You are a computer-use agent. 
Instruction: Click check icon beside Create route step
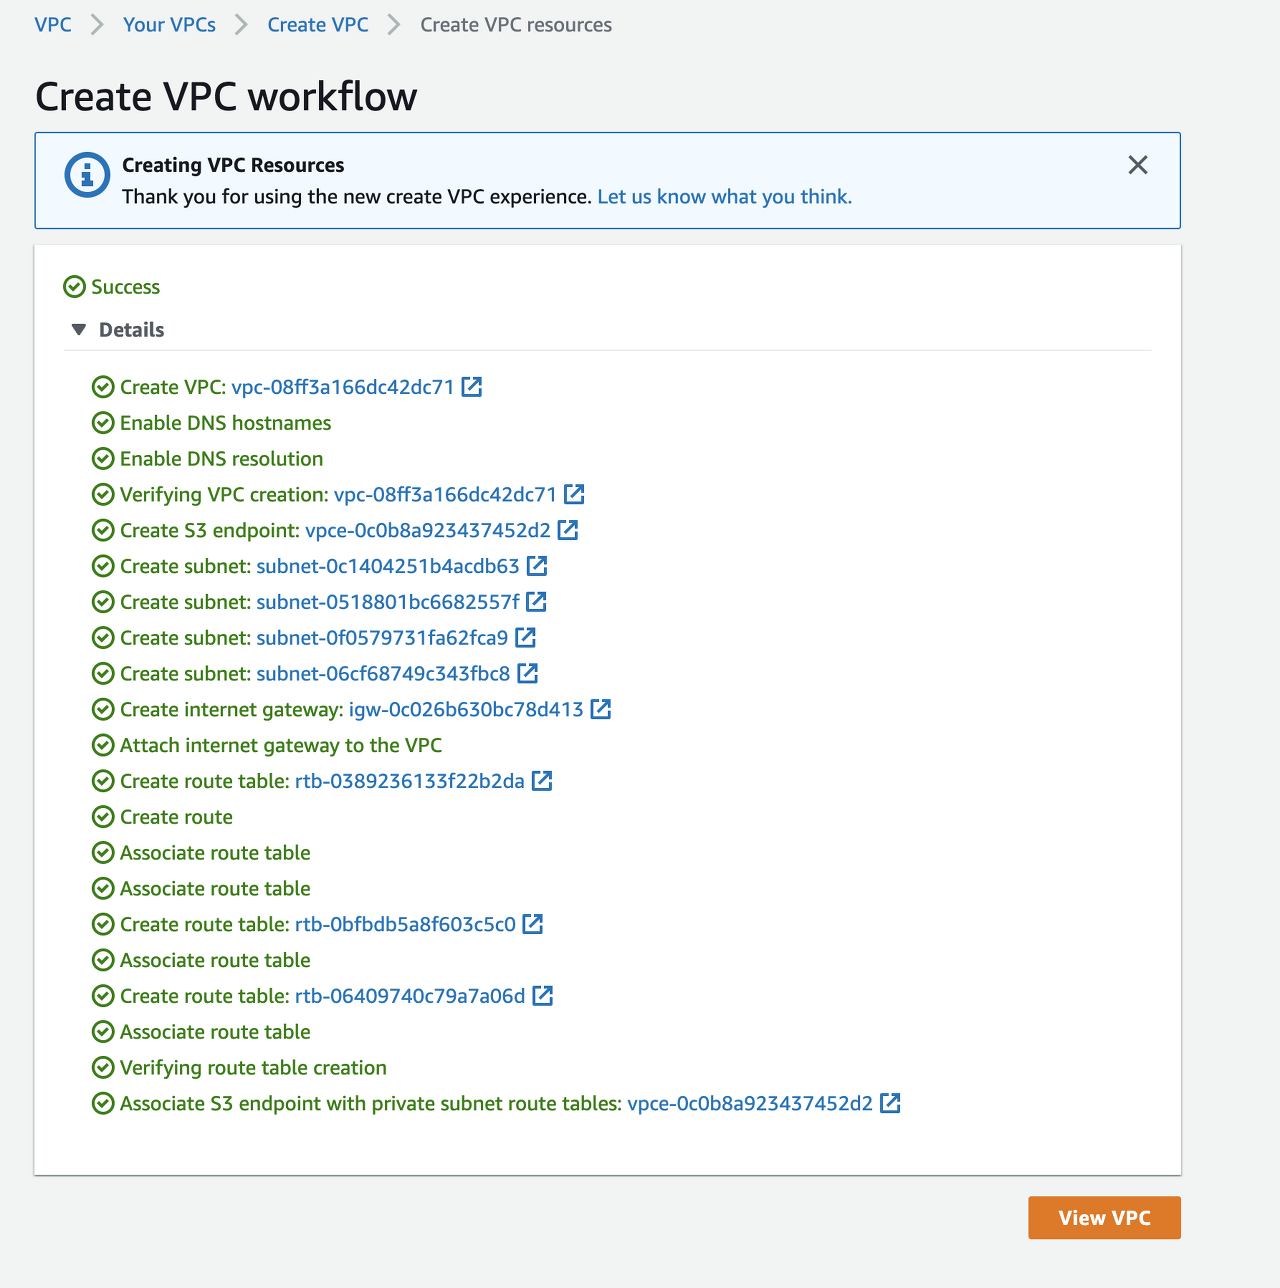tap(103, 817)
